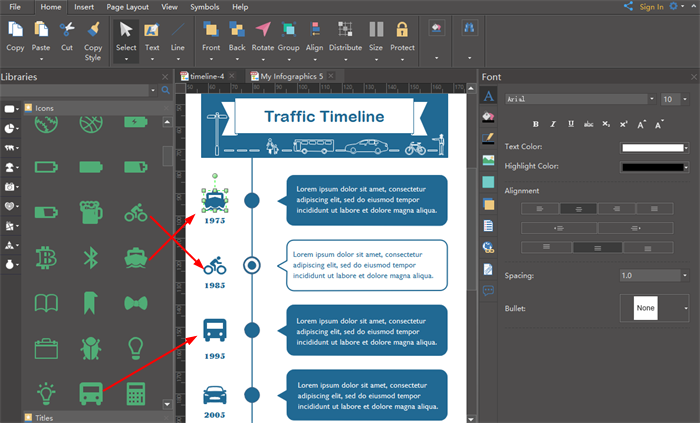Expand the Titles library section
The width and height of the screenshot is (700, 423).
pos(44,417)
